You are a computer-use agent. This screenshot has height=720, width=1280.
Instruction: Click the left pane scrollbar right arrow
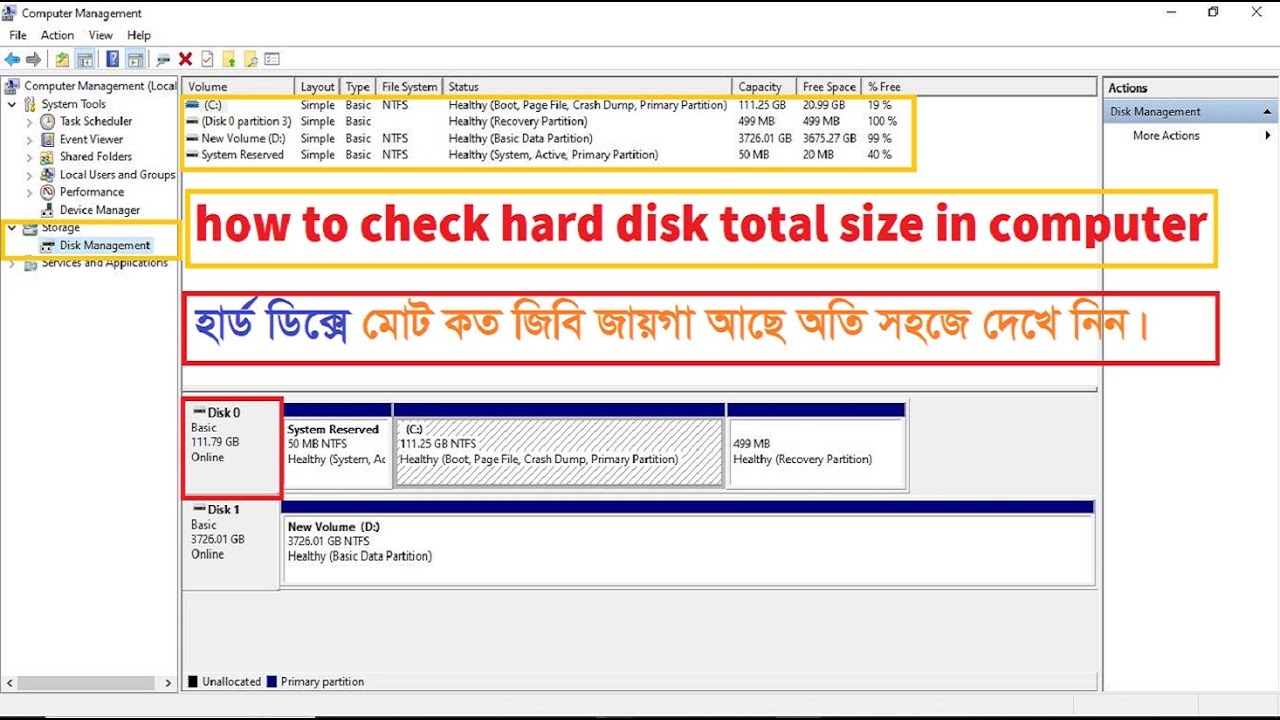coord(168,683)
